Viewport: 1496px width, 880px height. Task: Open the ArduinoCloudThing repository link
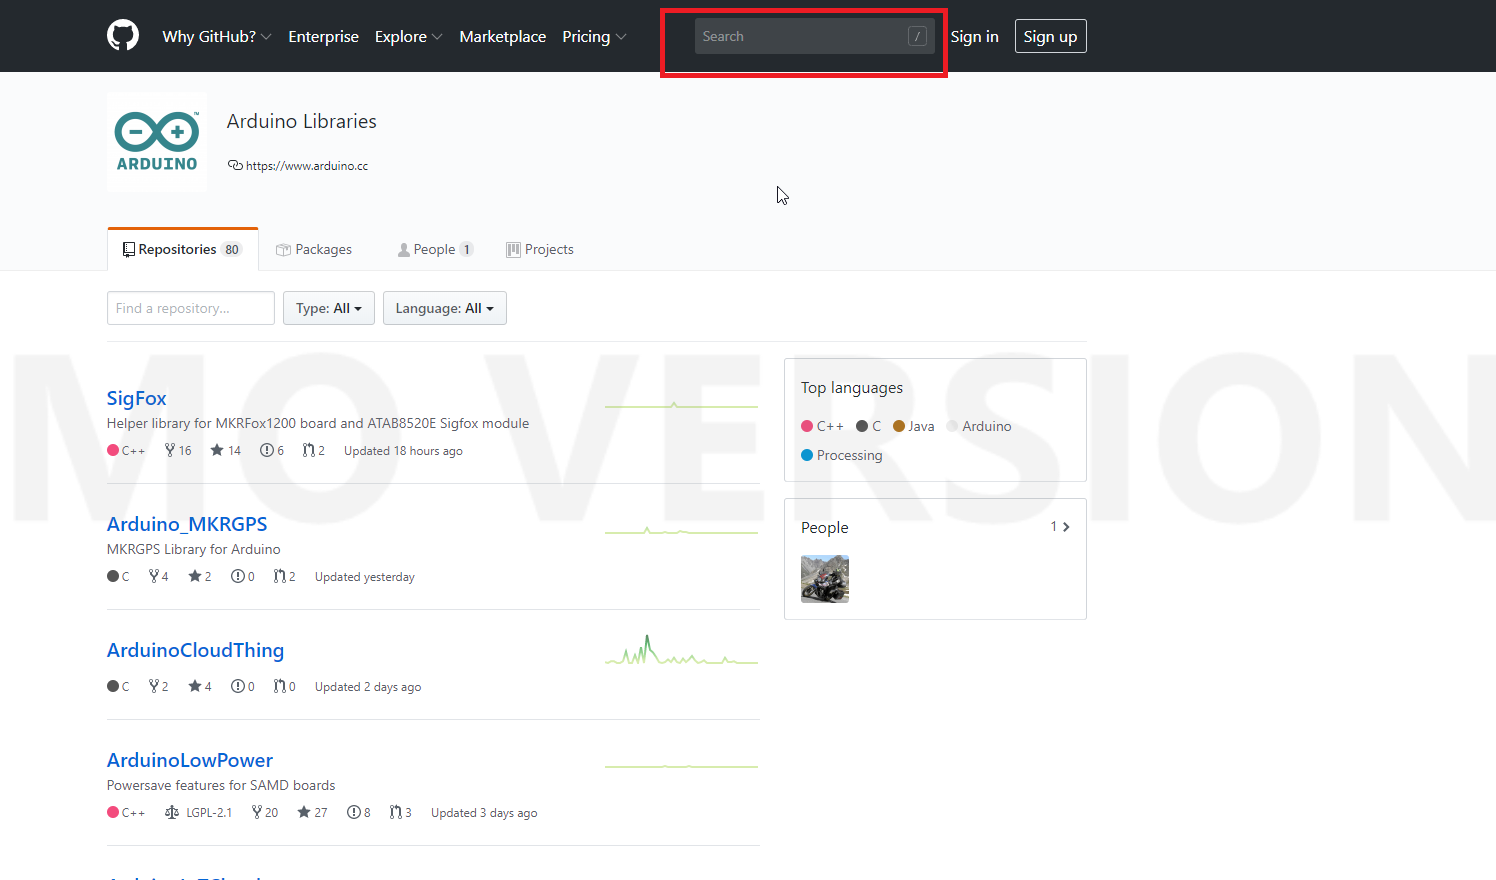[195, 650]
